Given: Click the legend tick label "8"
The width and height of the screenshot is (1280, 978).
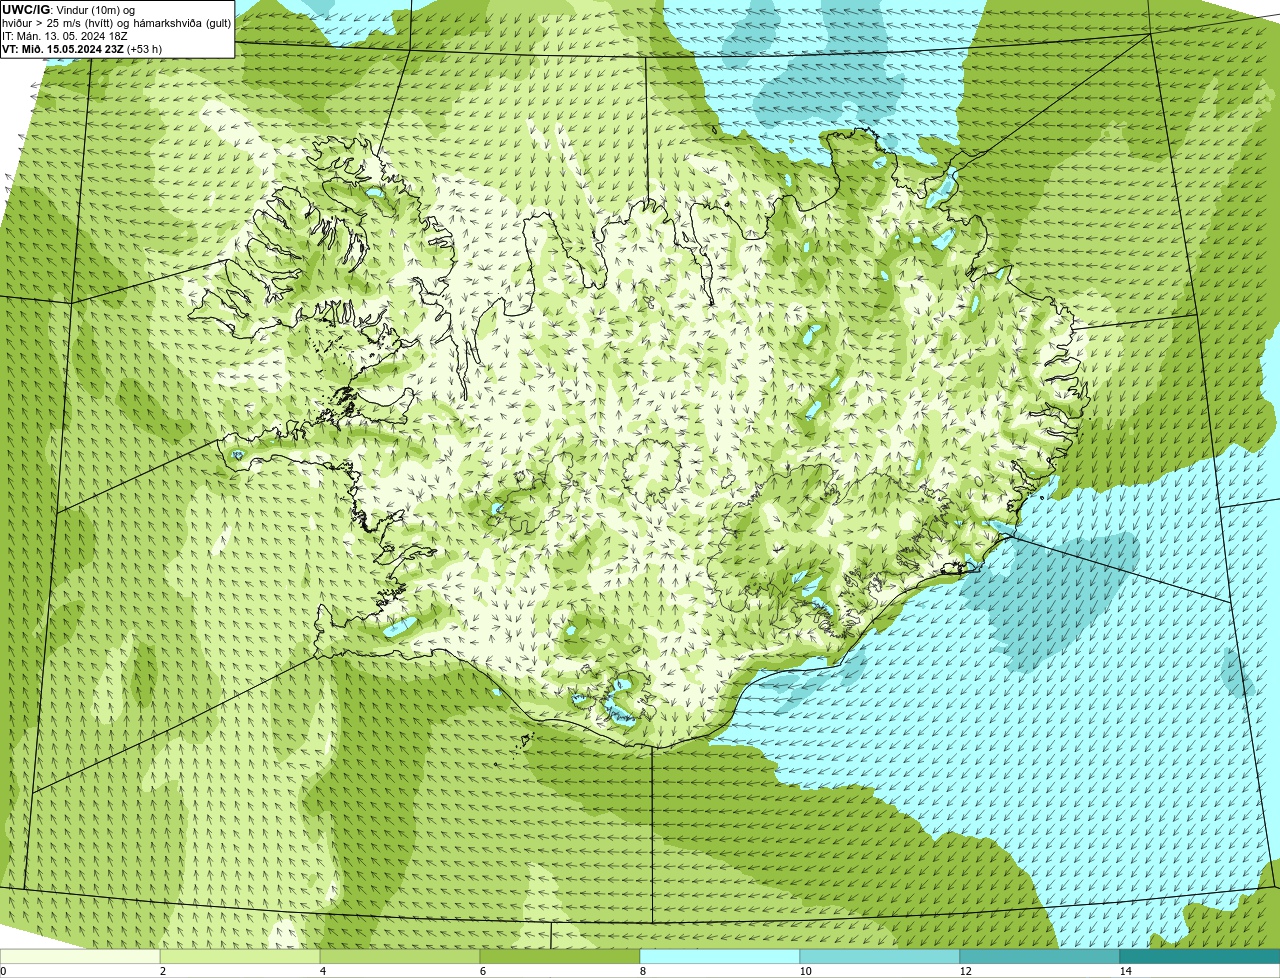Looking at the screenshot, I should tap(642, 971).
